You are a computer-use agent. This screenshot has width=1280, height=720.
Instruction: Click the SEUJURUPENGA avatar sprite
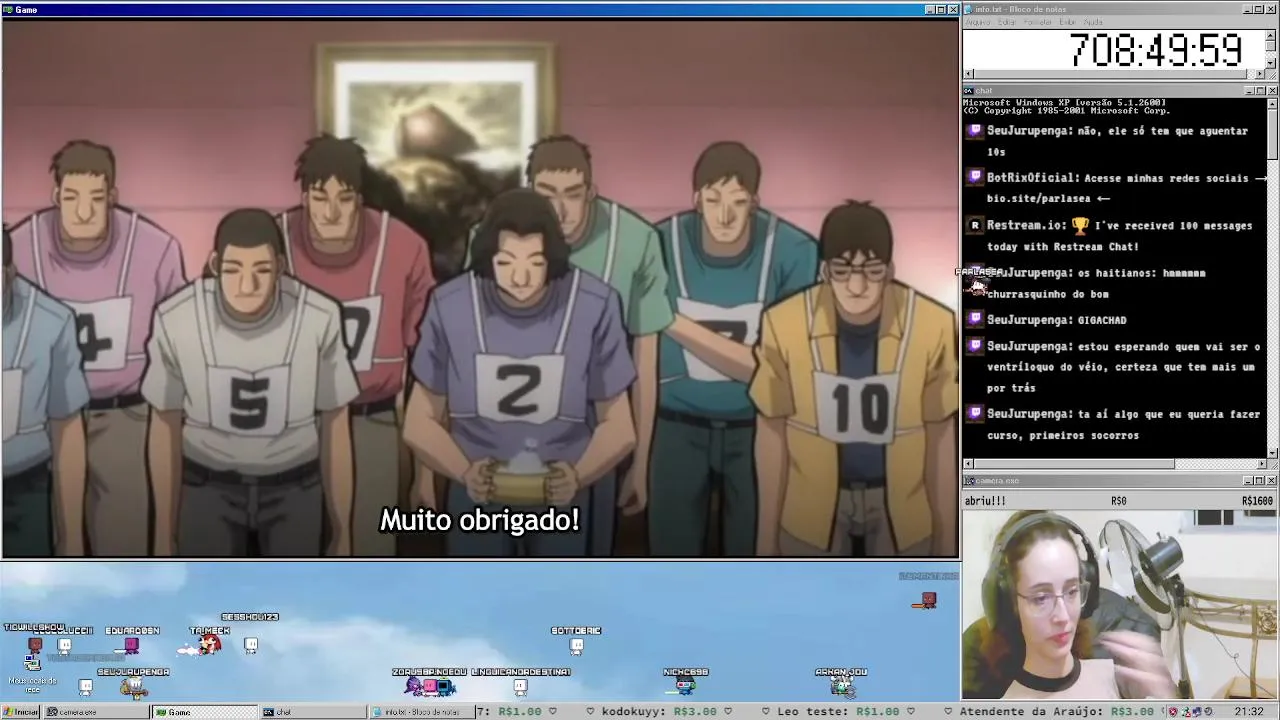pyautogui.click(x=132, y=687)
